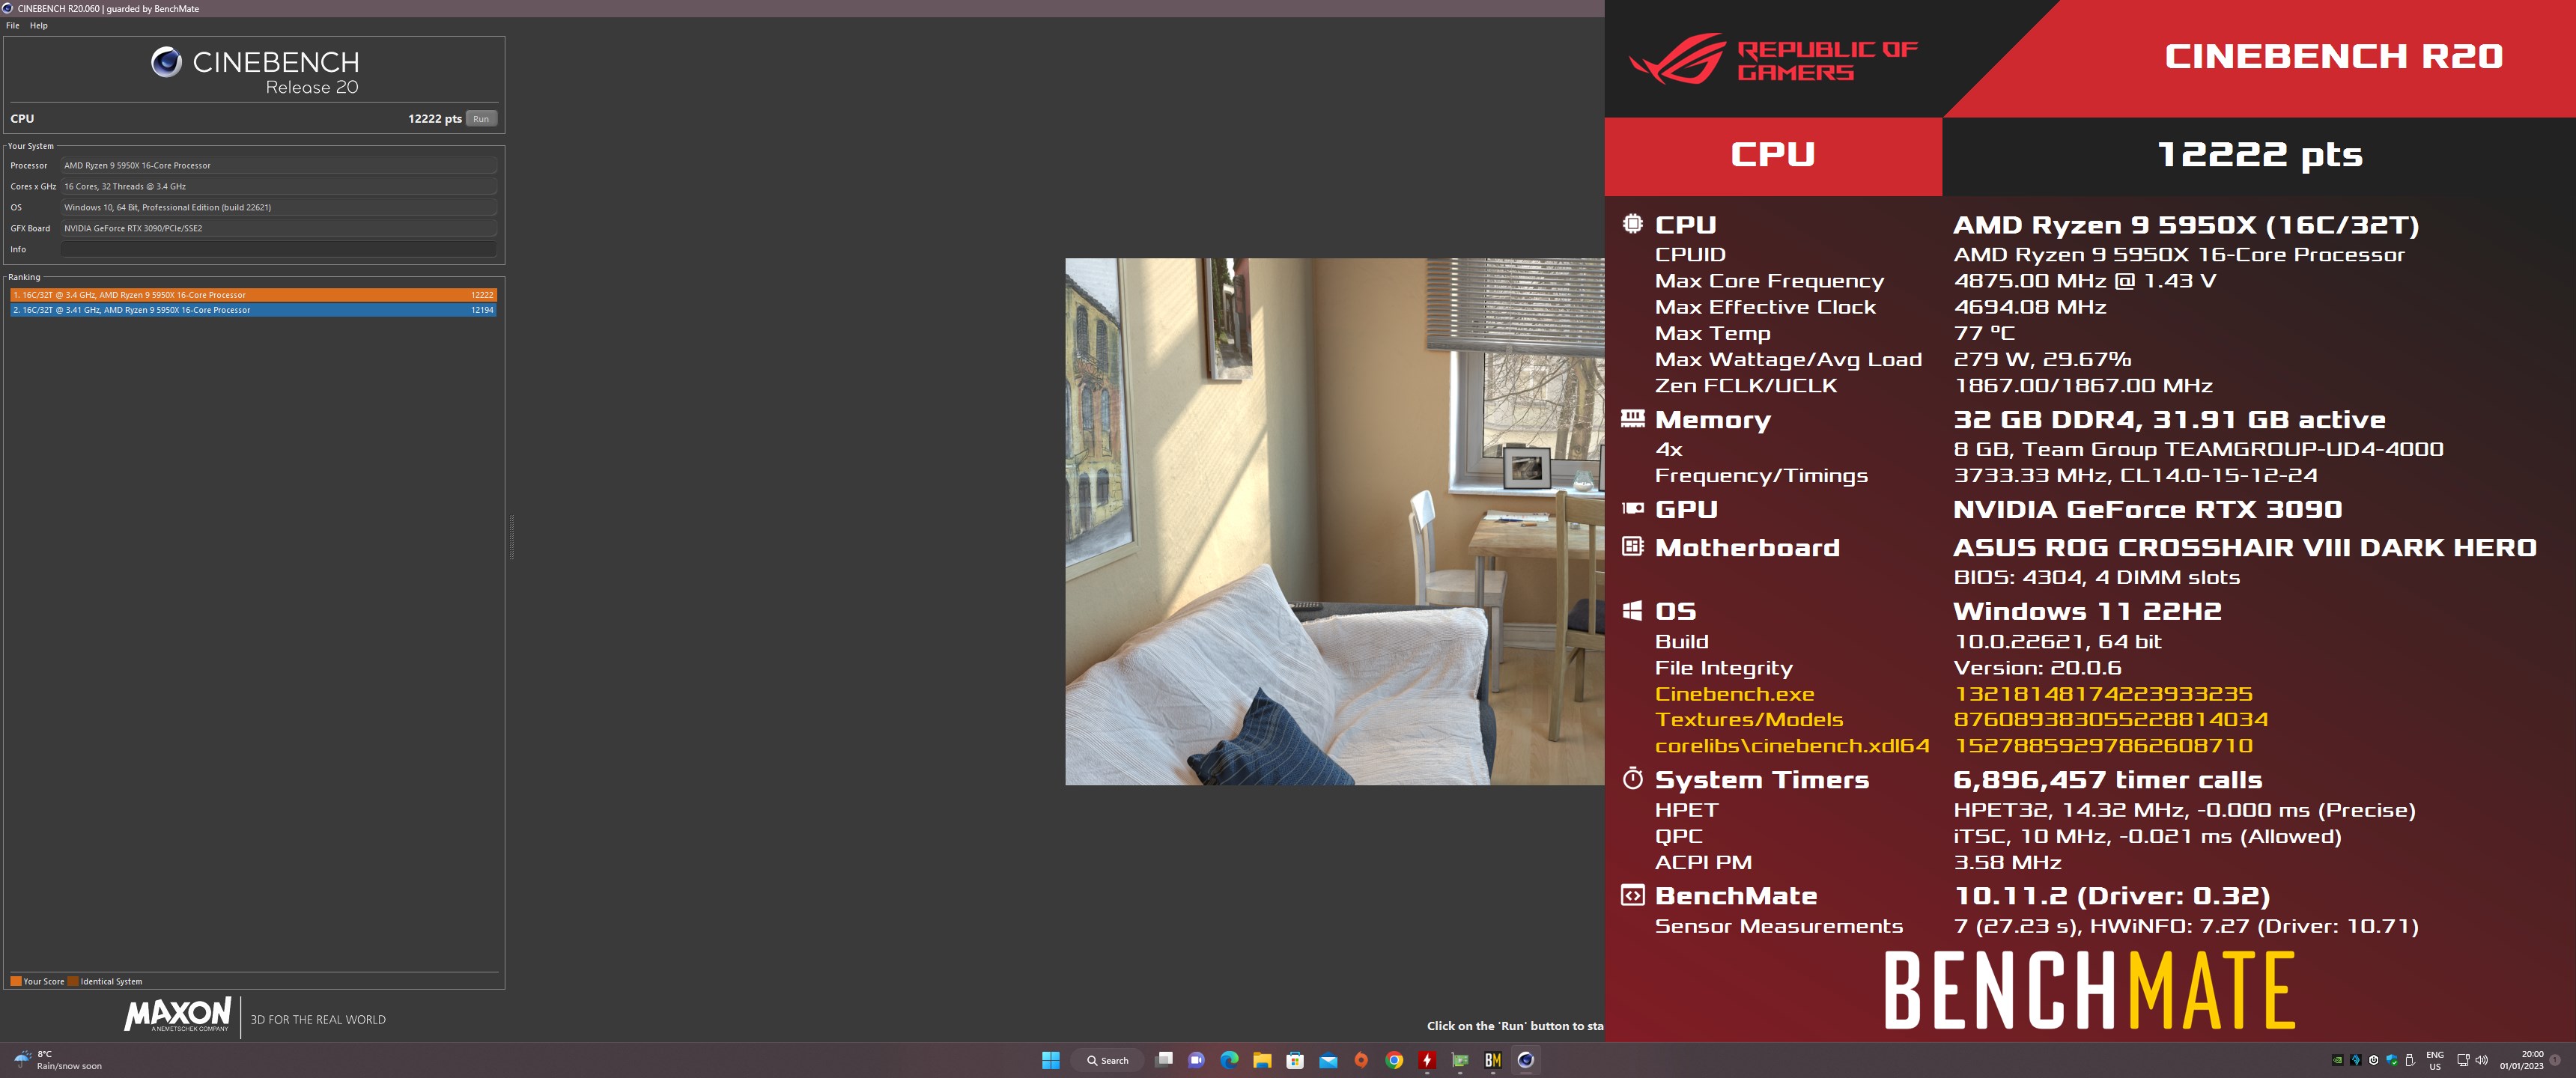Launch Google Chrome from the taskbar
The height and width of the screenshot is (1078, 2576).
click(1394, 1060)
